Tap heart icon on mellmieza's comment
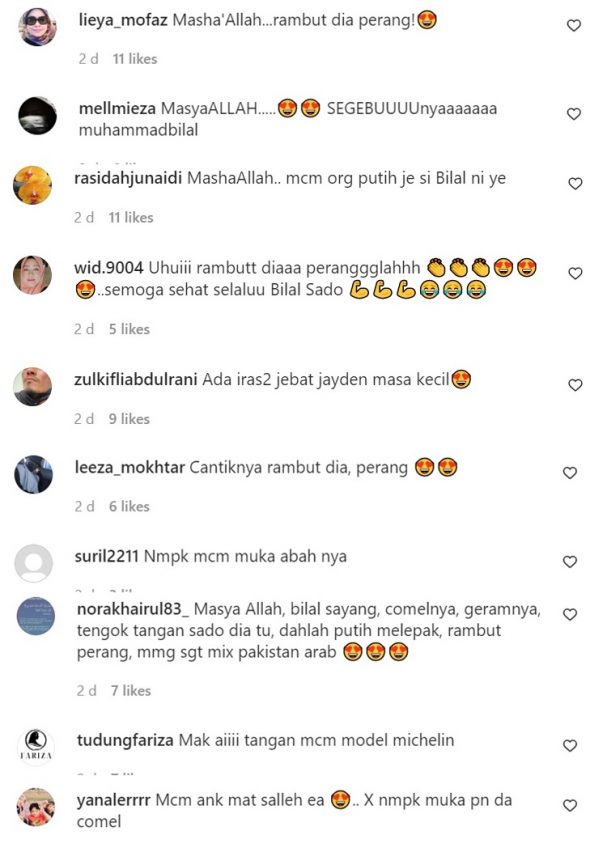This screenshot has width=590, height=848. coord(573,114)
